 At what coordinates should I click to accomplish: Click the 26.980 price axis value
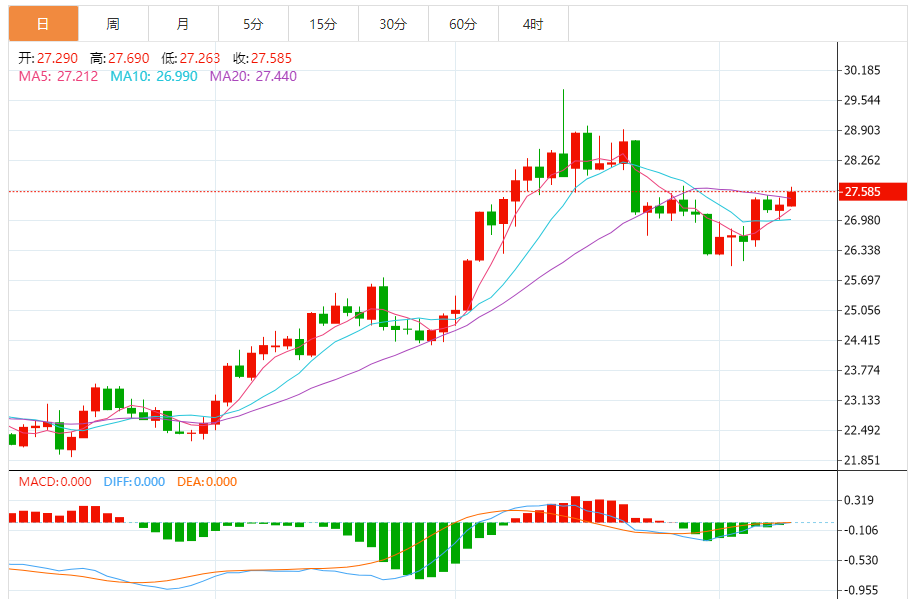[x=862, y=220]
